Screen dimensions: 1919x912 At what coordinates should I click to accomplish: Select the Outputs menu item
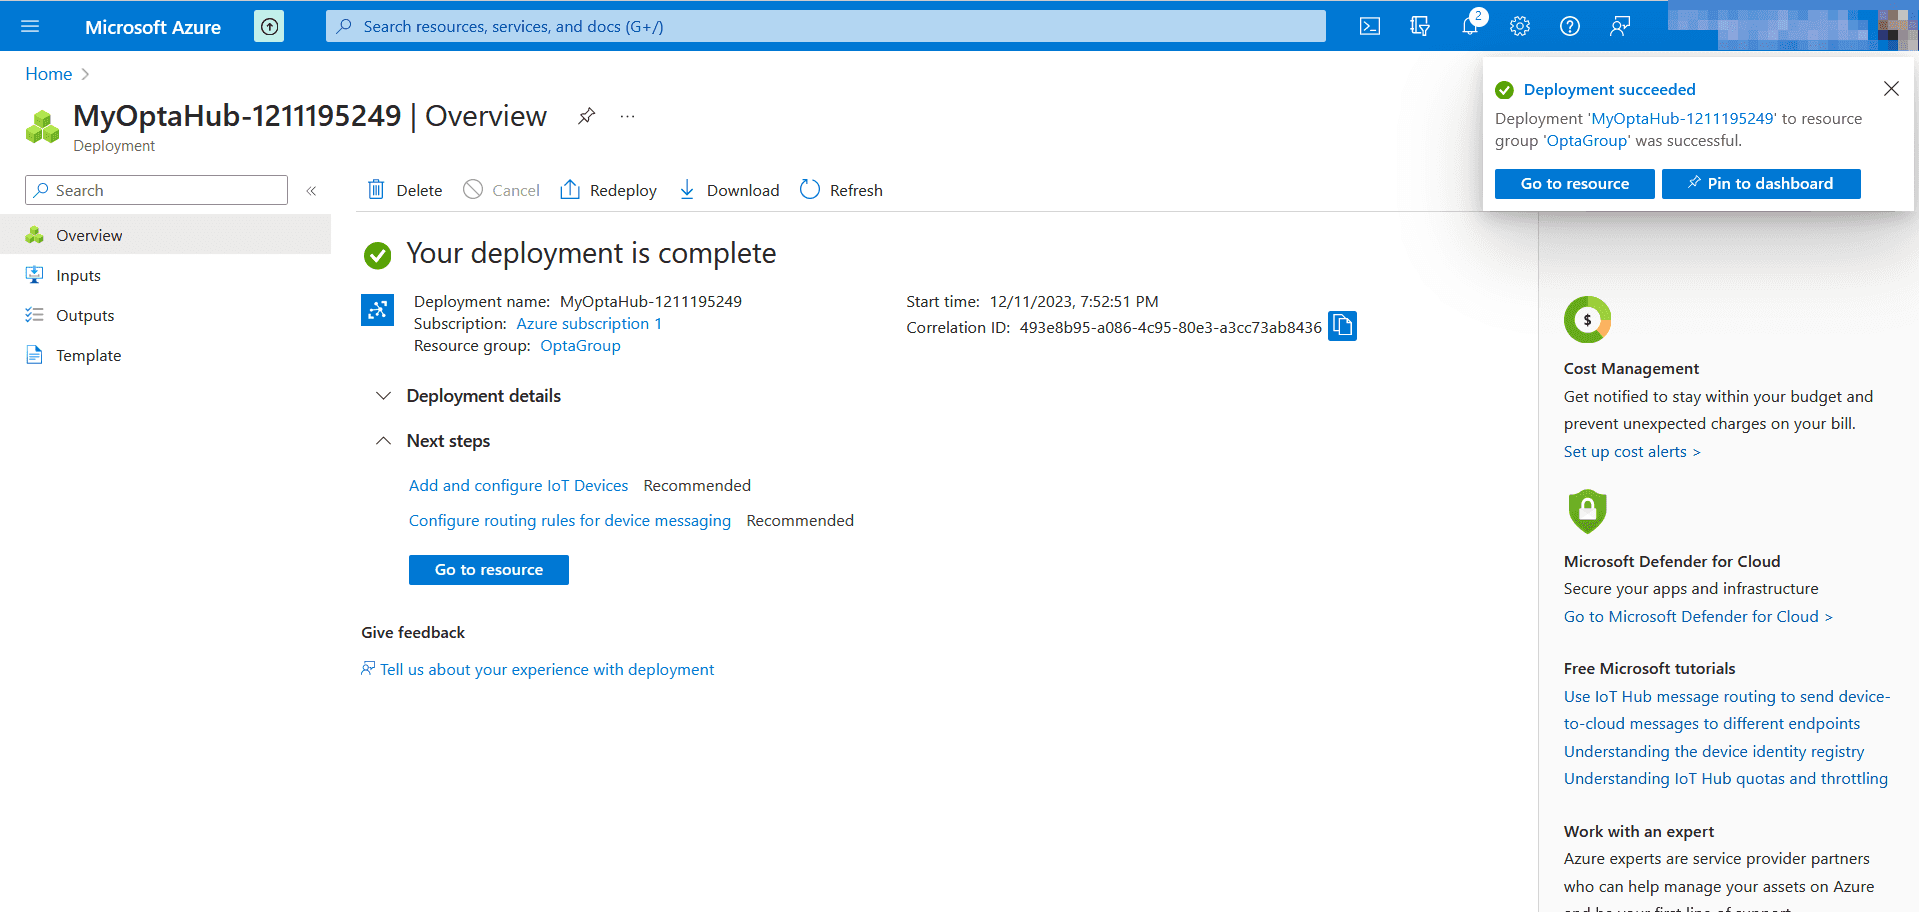[x=85, y=316]
